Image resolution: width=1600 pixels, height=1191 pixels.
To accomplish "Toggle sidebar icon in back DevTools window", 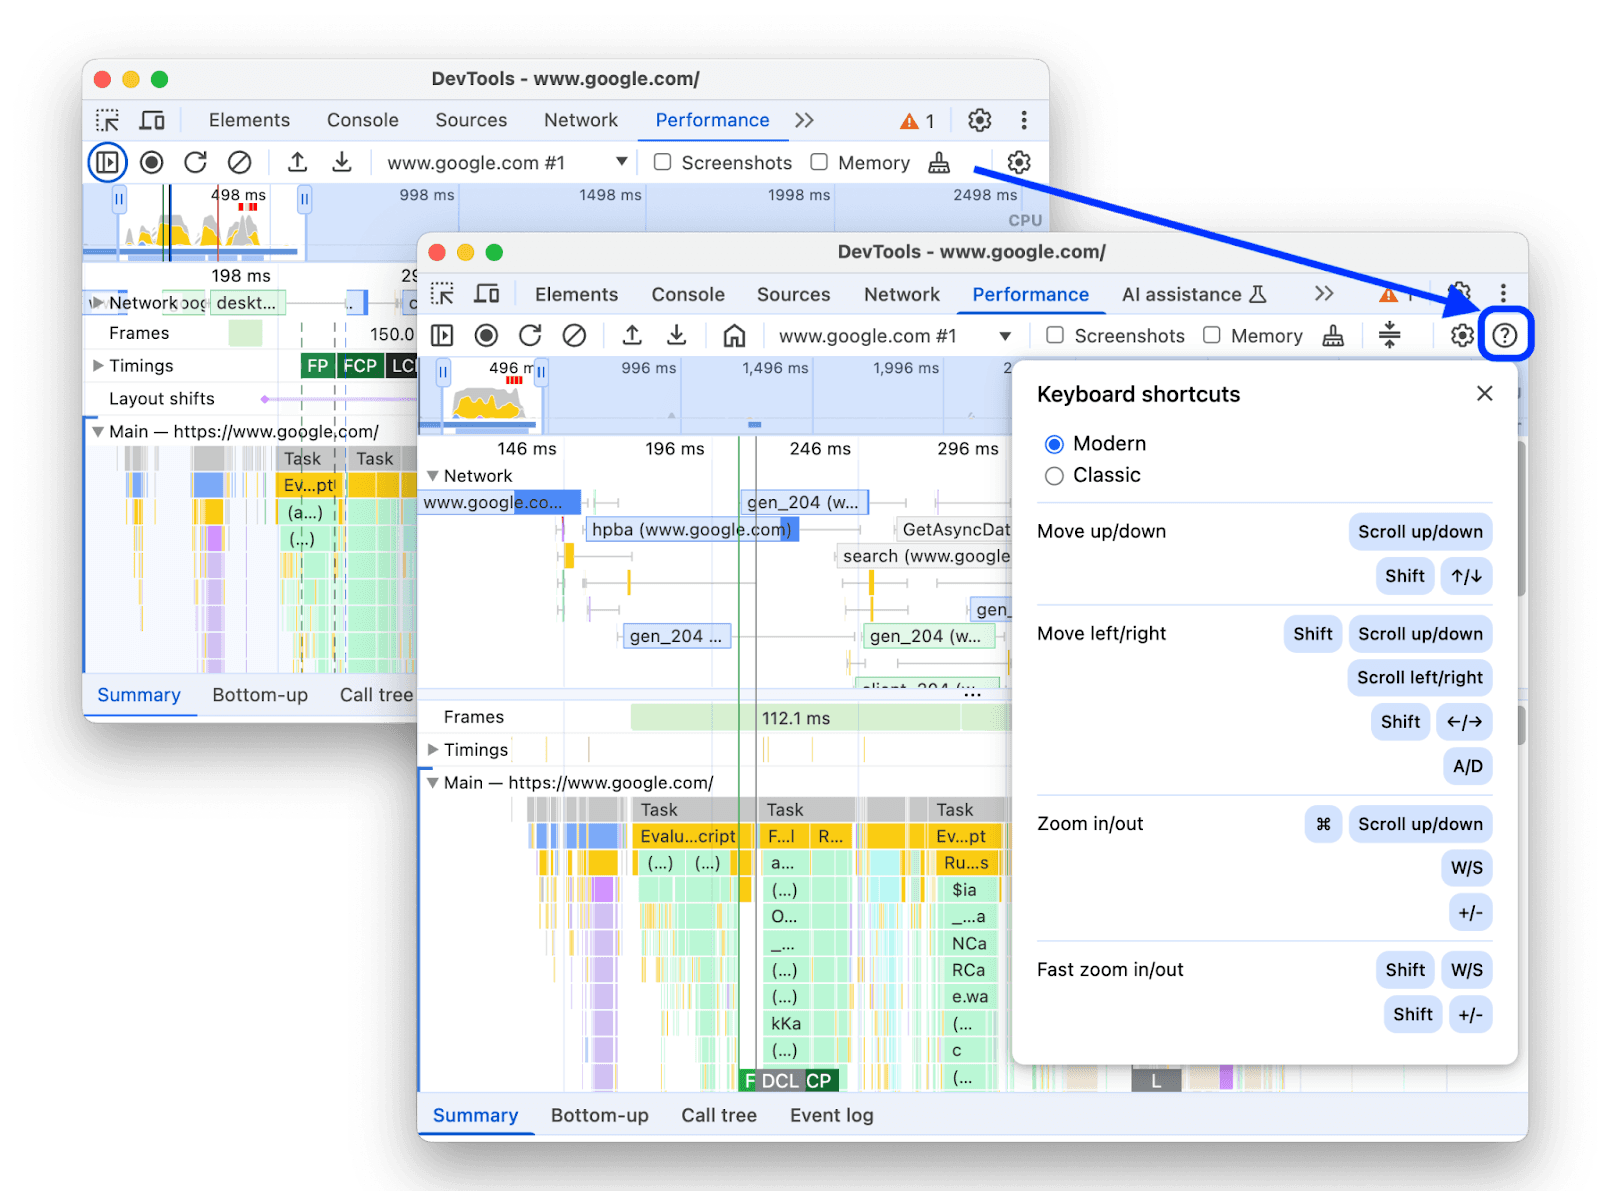I will click(x=107, y=162).
